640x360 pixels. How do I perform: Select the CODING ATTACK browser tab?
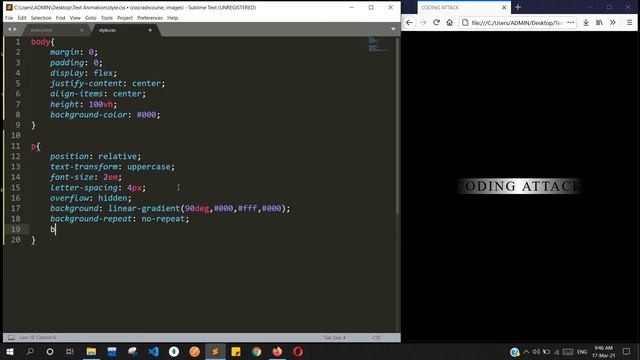click(x=464, y=7)
